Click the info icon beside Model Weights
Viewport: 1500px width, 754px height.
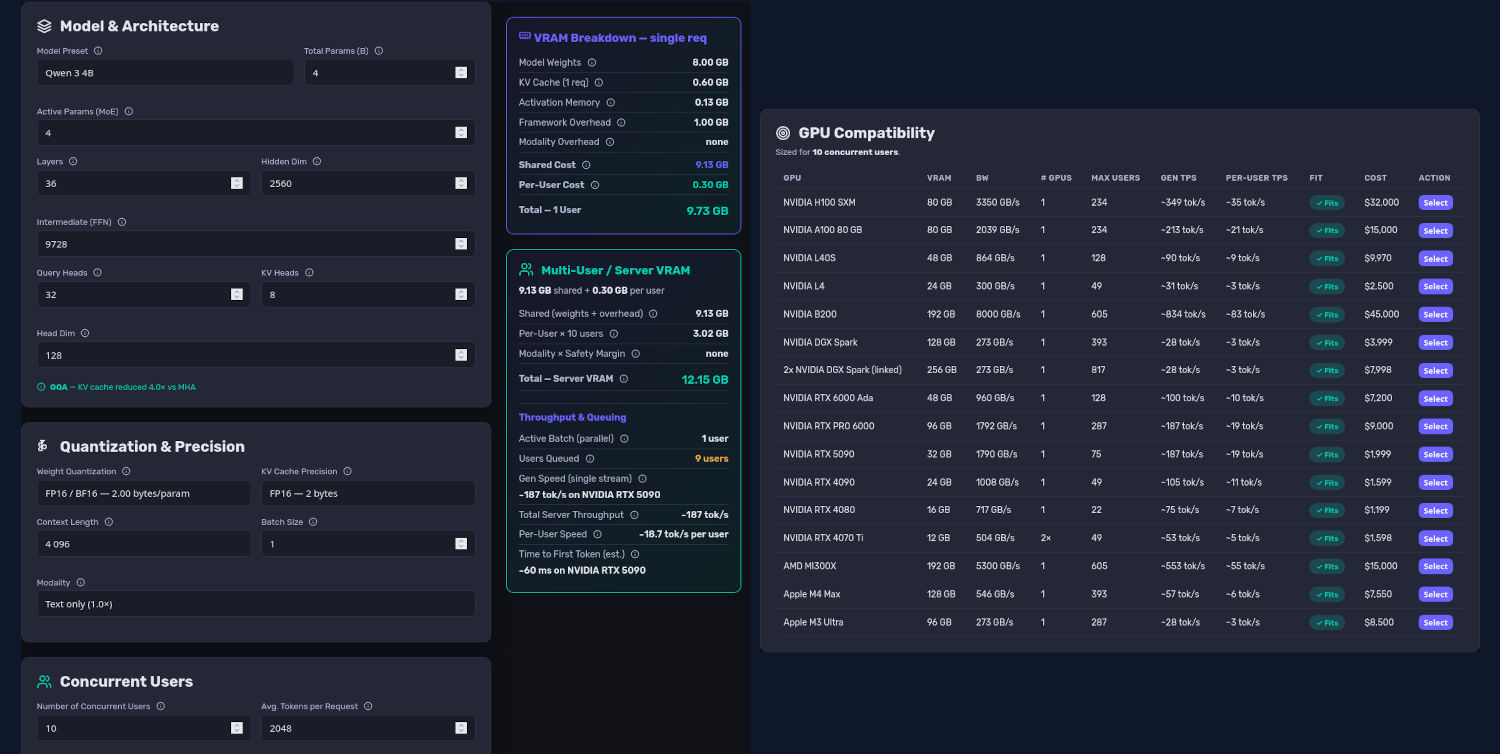point(592,63)
